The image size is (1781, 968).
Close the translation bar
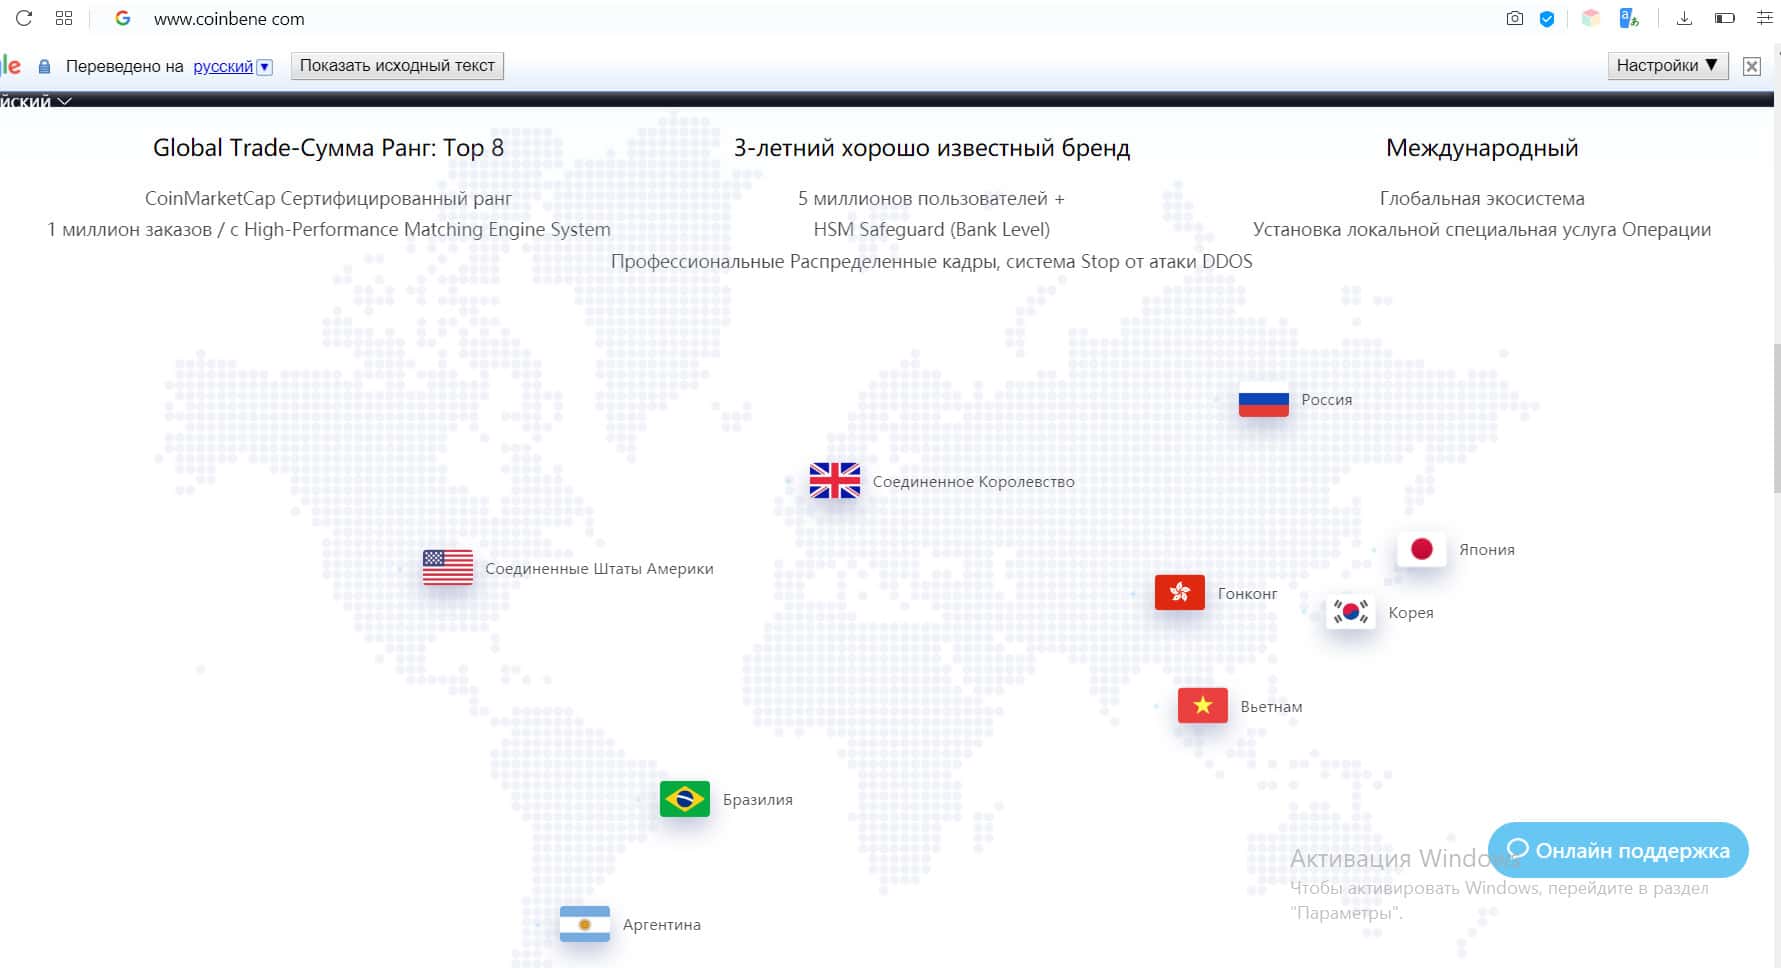pos(1751,66)
